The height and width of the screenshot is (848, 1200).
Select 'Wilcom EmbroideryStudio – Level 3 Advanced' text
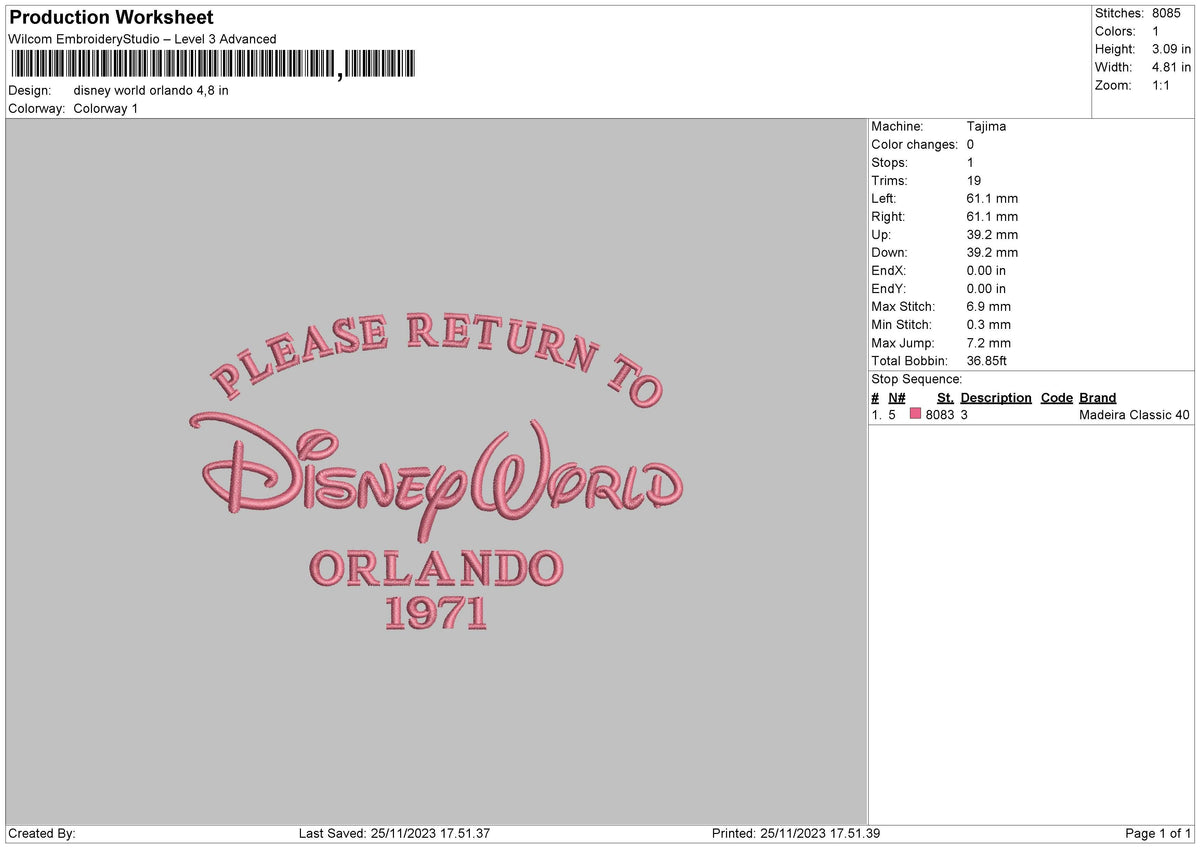pyautogui.click(x=142, y=39)
